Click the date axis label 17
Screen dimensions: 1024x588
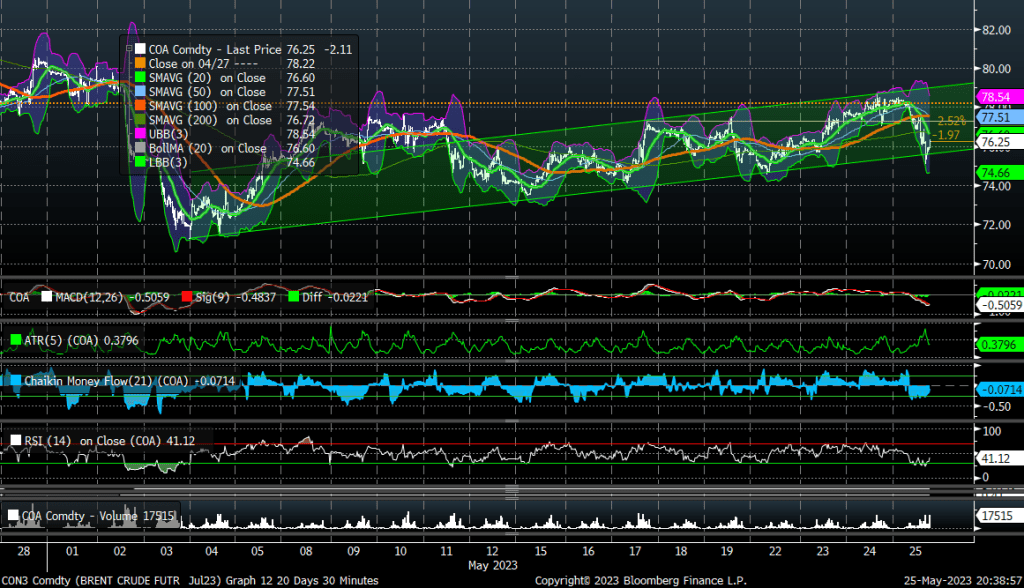tap(635, 551)
